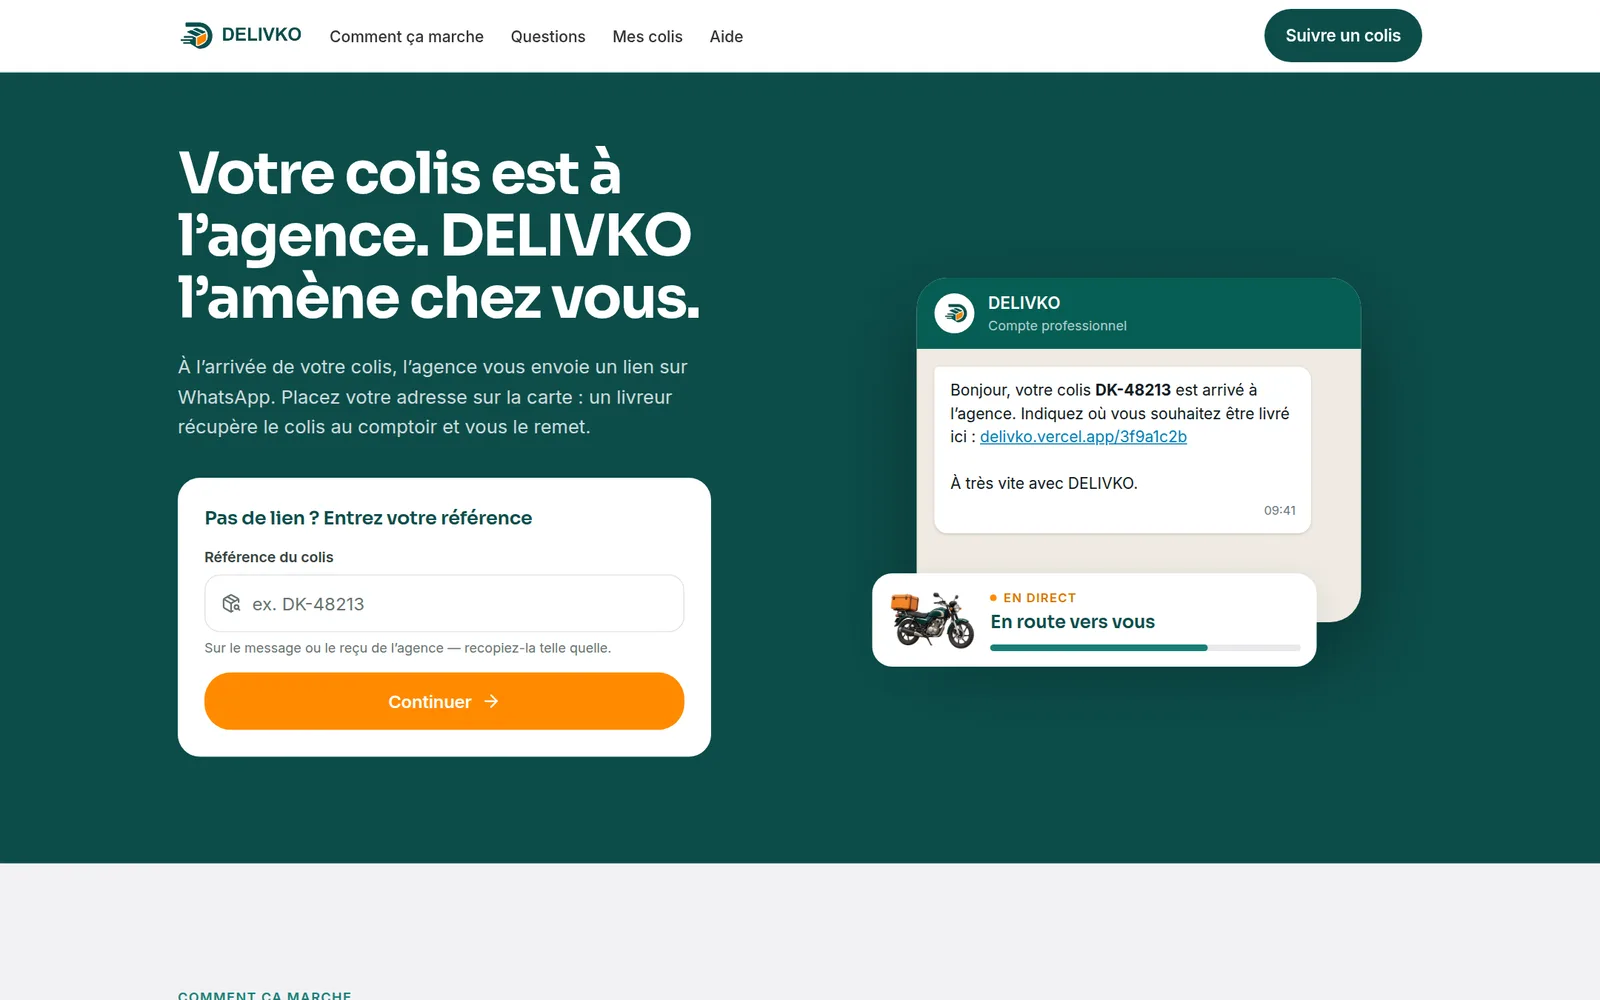
Task: Click the package icon in the reference field
Action: coord(231,603)
